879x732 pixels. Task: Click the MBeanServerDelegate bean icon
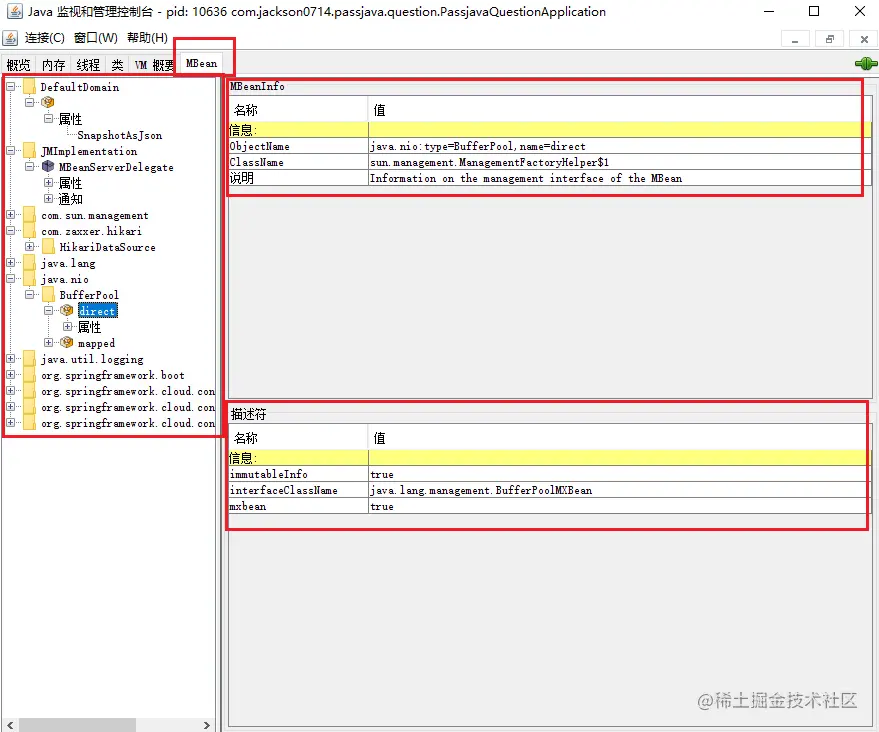48,166
